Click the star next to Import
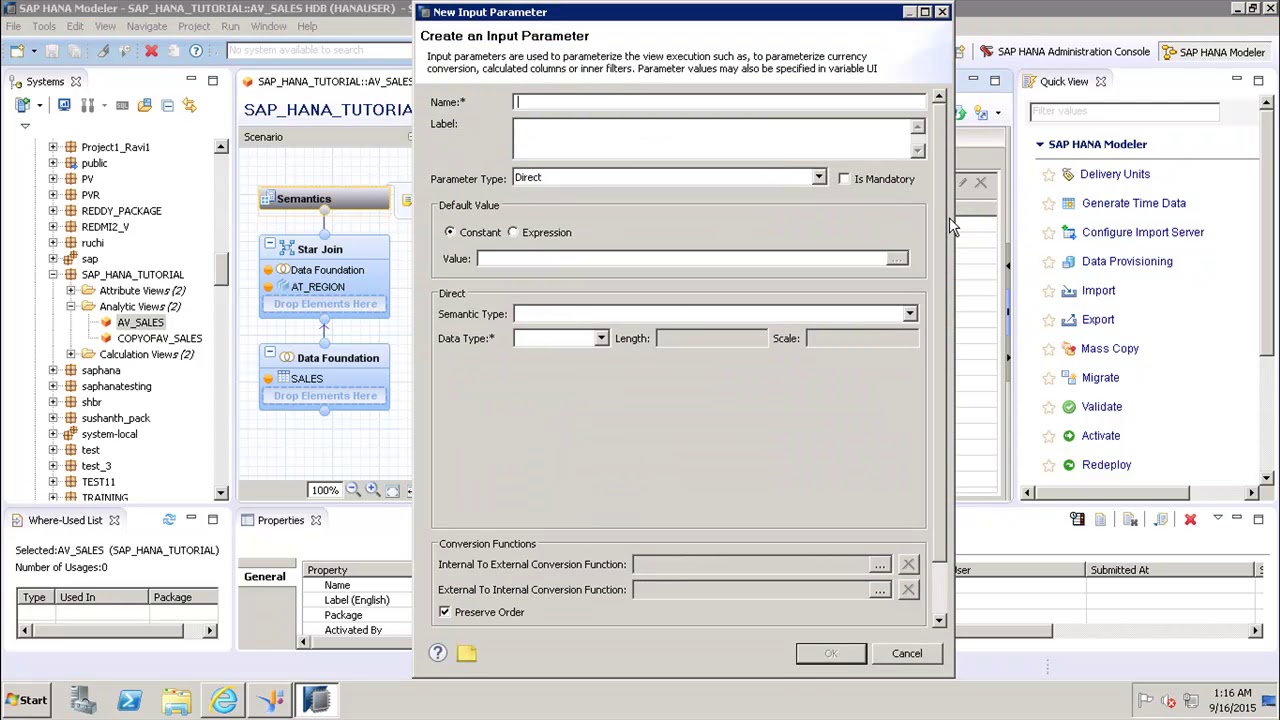The width and height of the screenshot is (1280, 720). 1048,291
